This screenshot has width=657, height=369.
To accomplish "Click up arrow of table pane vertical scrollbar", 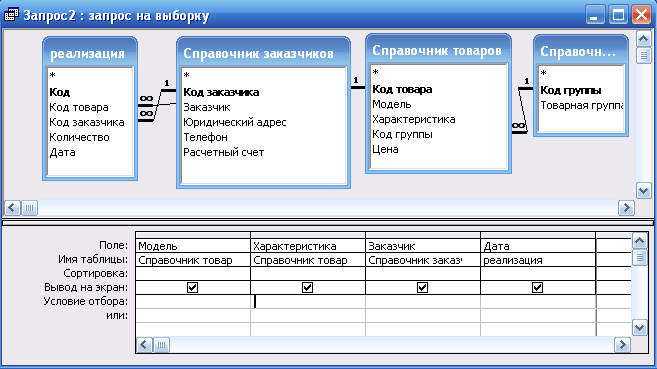I will pyautogui.click(x=644, y=39).
